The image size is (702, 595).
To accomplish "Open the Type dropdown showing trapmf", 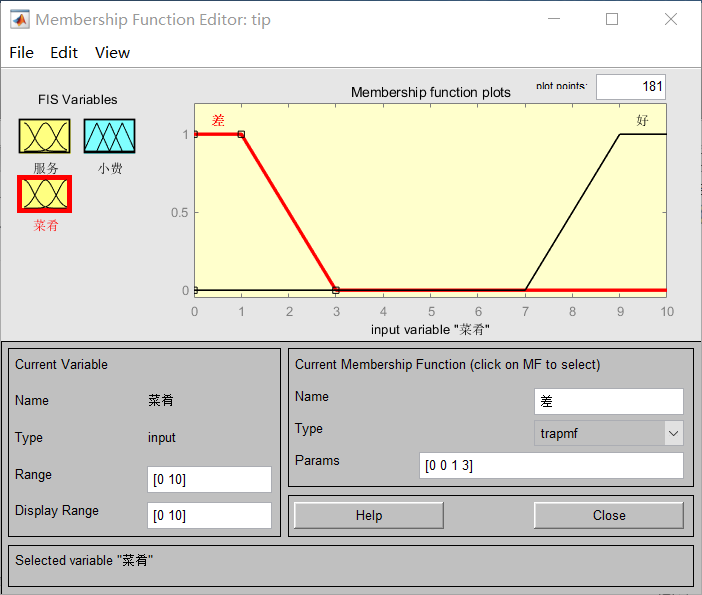I will tap(608, 433).
